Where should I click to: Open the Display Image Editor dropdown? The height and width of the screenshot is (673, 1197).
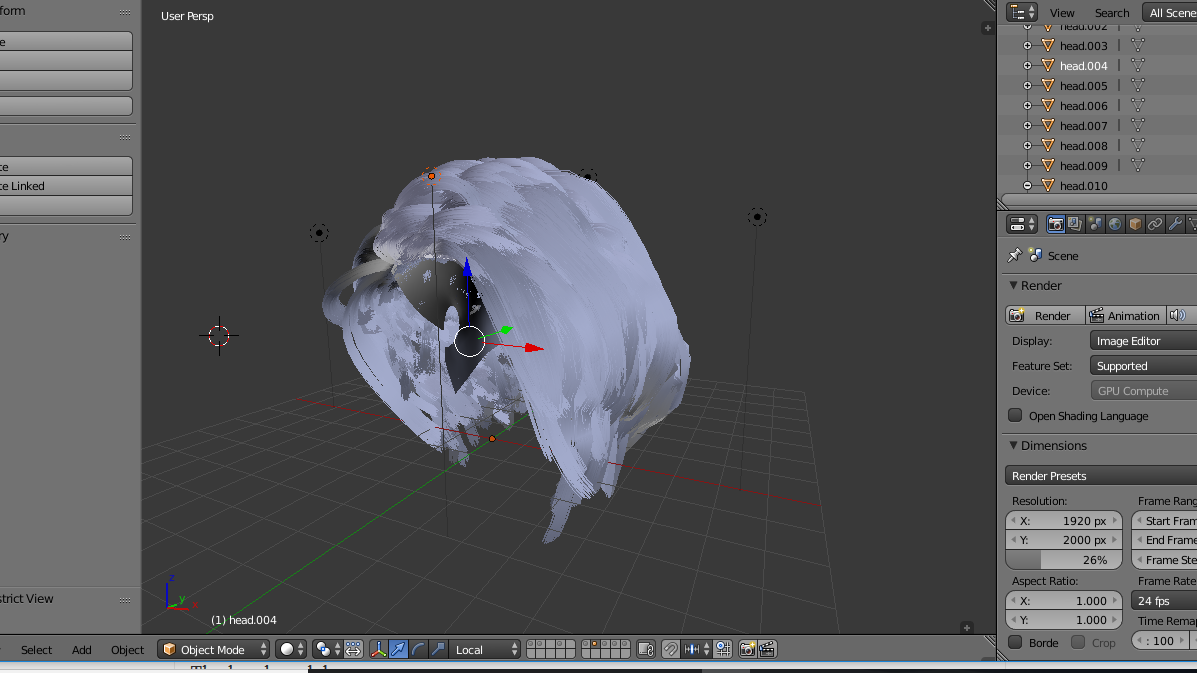(x=1144, y=341)
